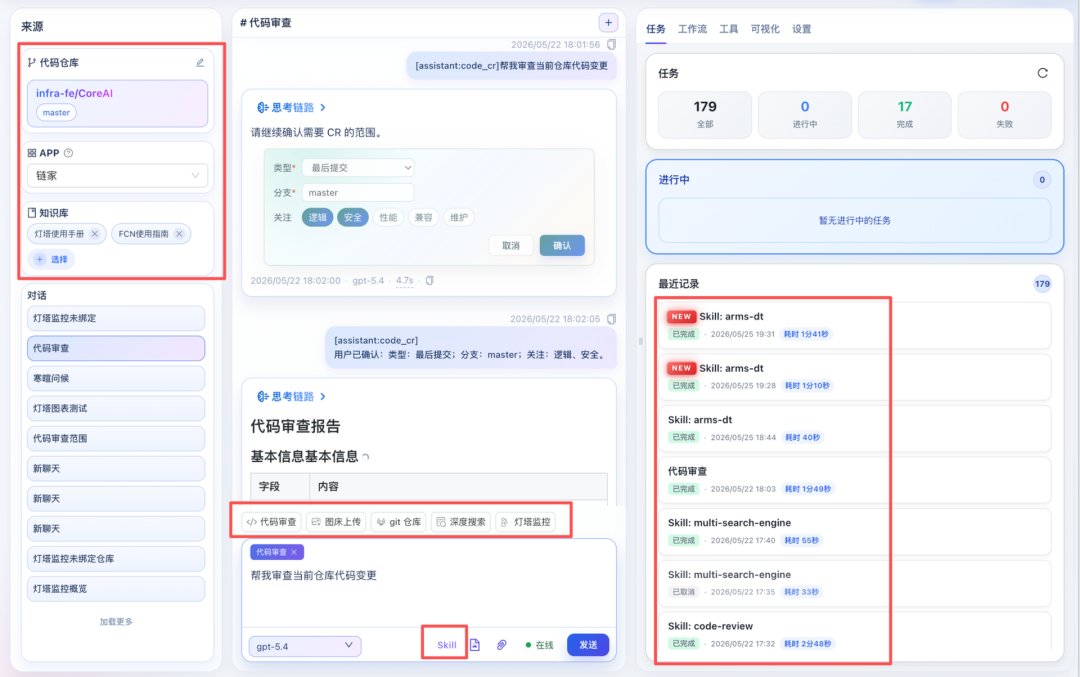Attach a file with the paperclip icon
This screenshot has width=1080, height=677.
501,645
